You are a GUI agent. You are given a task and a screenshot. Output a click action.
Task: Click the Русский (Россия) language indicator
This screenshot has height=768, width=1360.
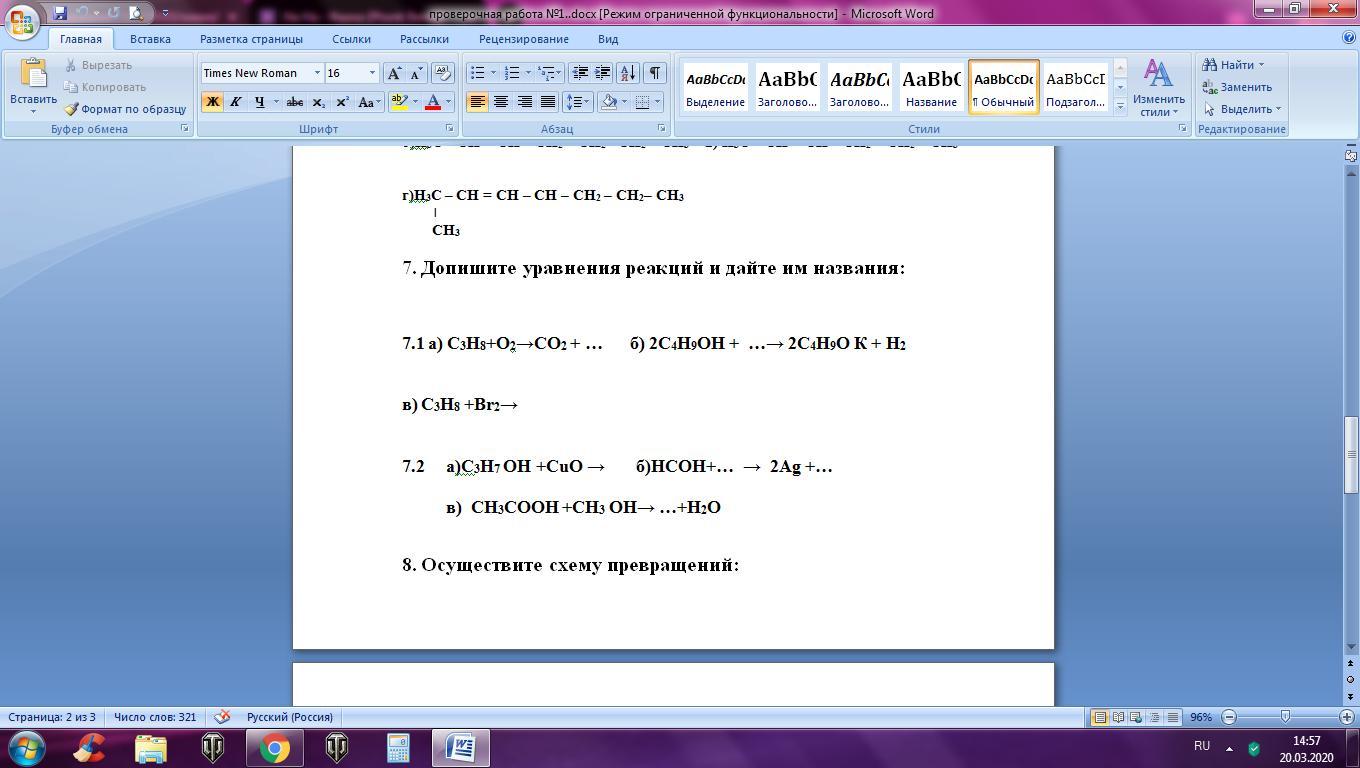[x=290, y=717]
